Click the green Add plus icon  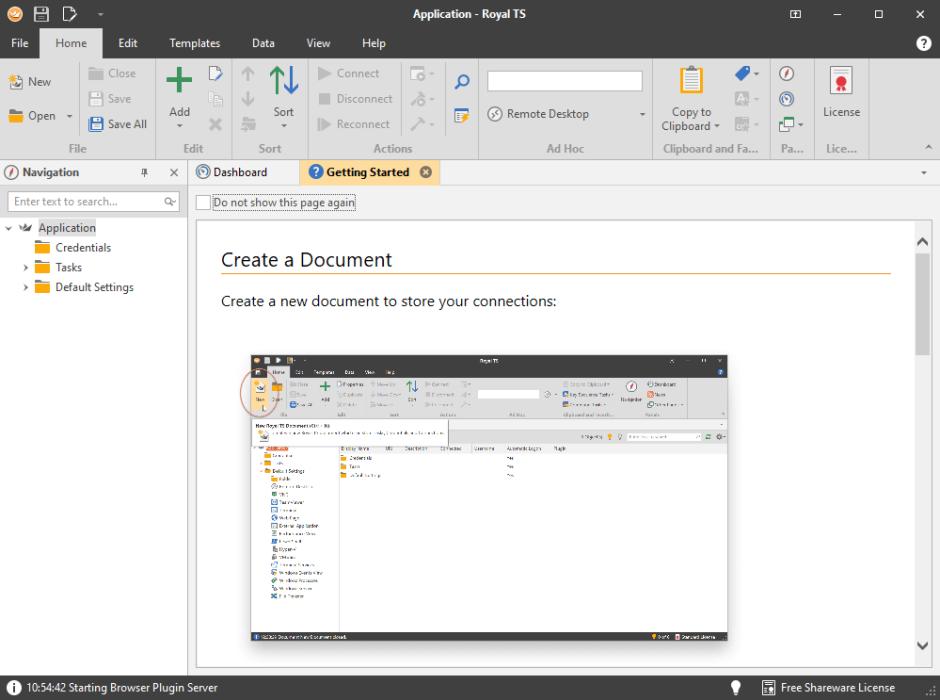[179, 80]
